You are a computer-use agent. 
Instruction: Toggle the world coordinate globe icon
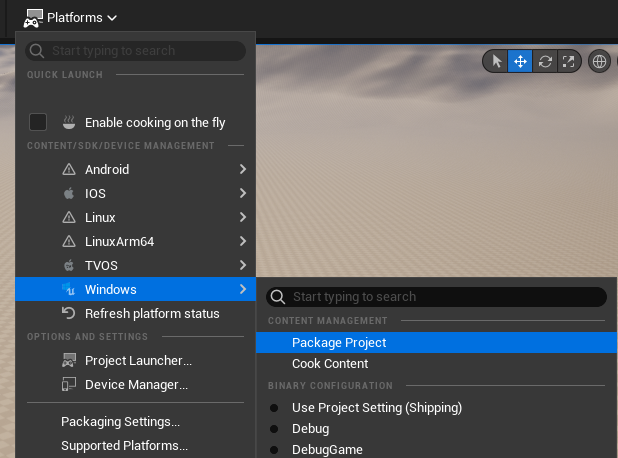pyautogui.click(x=600, y=62)
